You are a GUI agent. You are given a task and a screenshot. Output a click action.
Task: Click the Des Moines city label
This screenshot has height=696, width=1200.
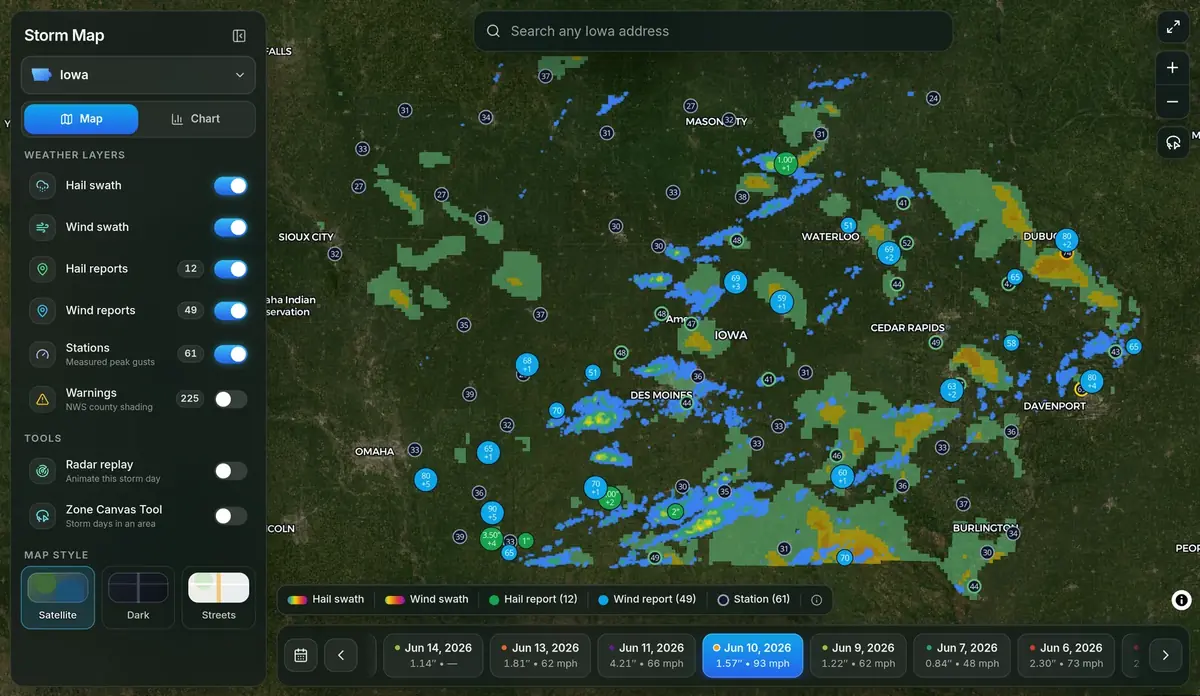click(x=661, y=395)
